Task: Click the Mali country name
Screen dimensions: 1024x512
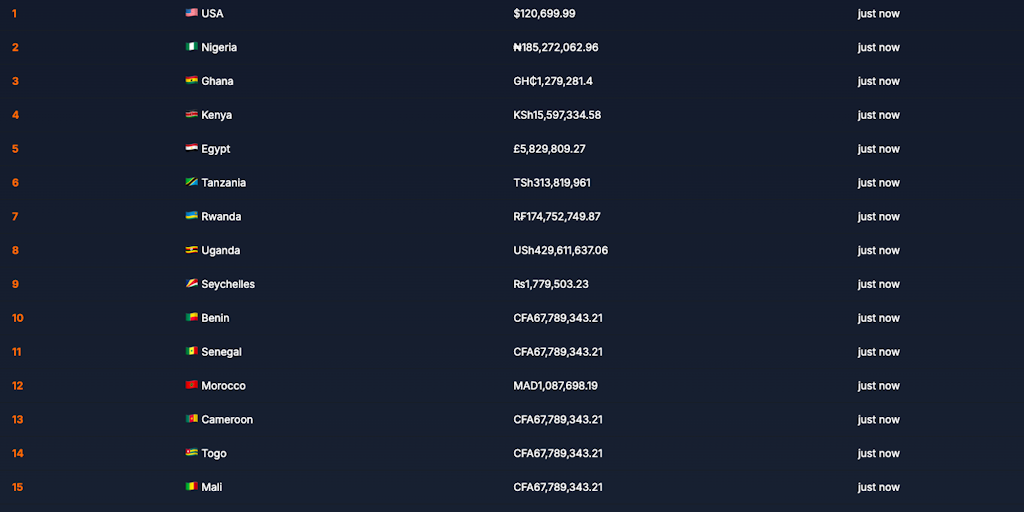Action: [x=212, y=488]
